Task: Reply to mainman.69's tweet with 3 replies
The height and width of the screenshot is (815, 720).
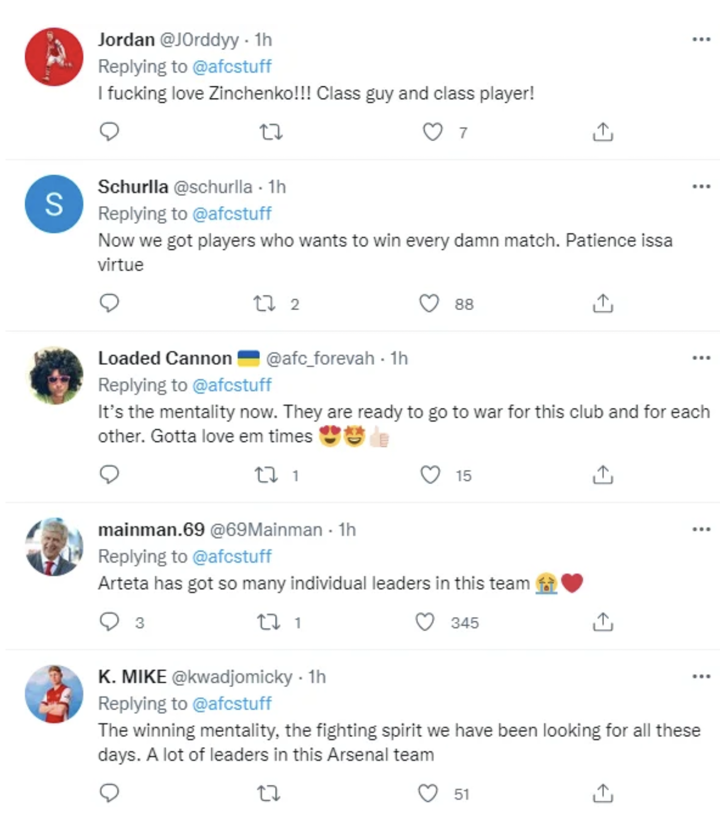Action: coord(111,622)
